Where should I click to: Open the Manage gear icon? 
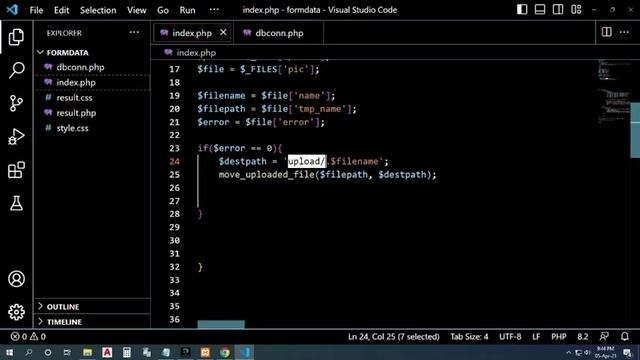[x=16, y=312]
